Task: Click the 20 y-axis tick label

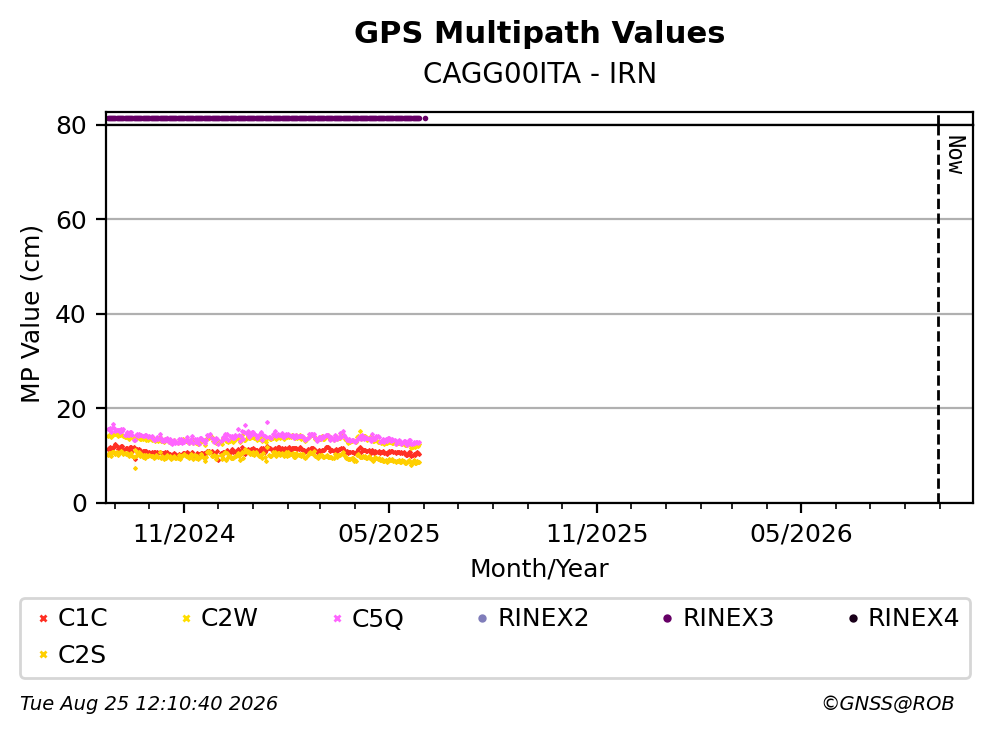Action: pos(71,410)
